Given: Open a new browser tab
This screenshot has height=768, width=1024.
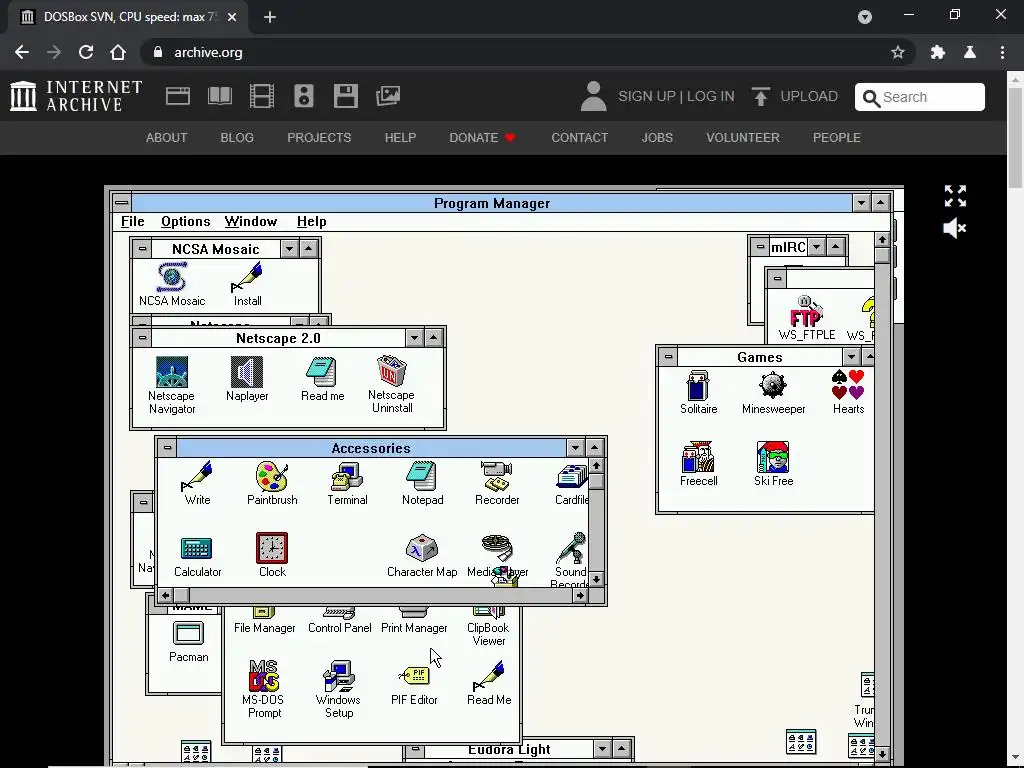Looking at the screenshot, I should click(x=270, y=17).
